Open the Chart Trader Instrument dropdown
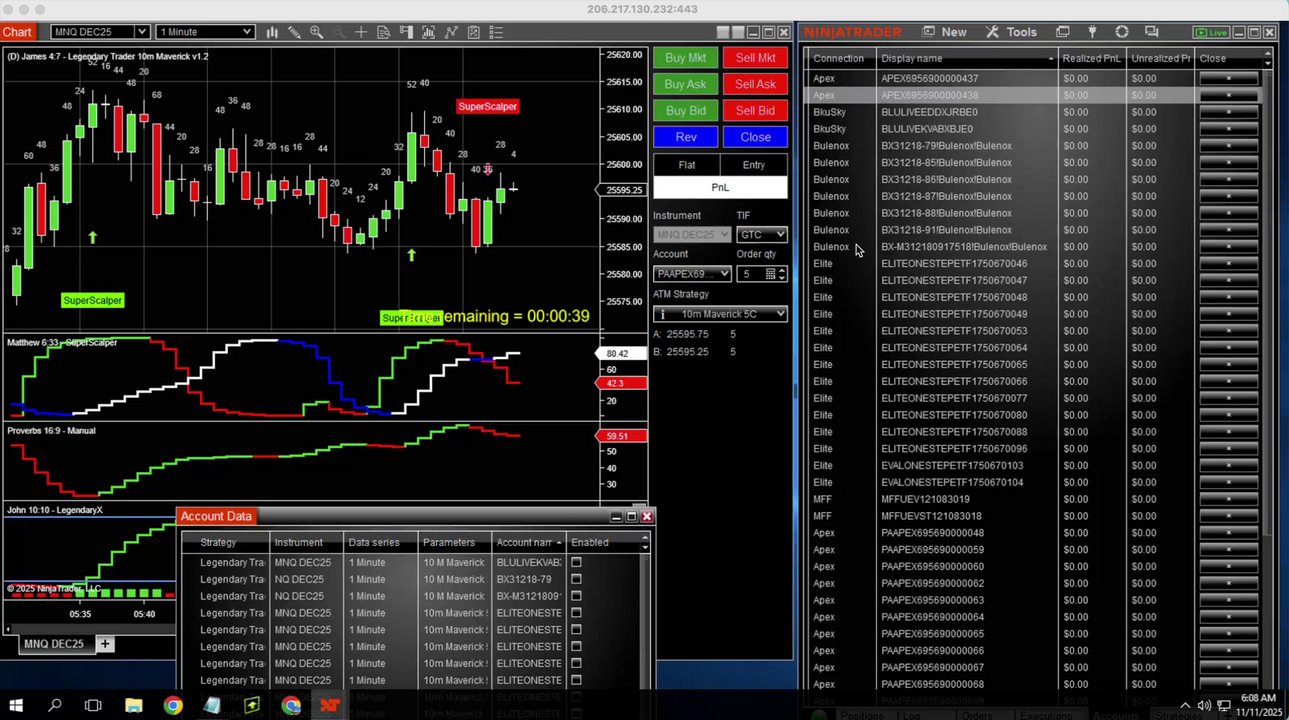 (x=692, y=234)
